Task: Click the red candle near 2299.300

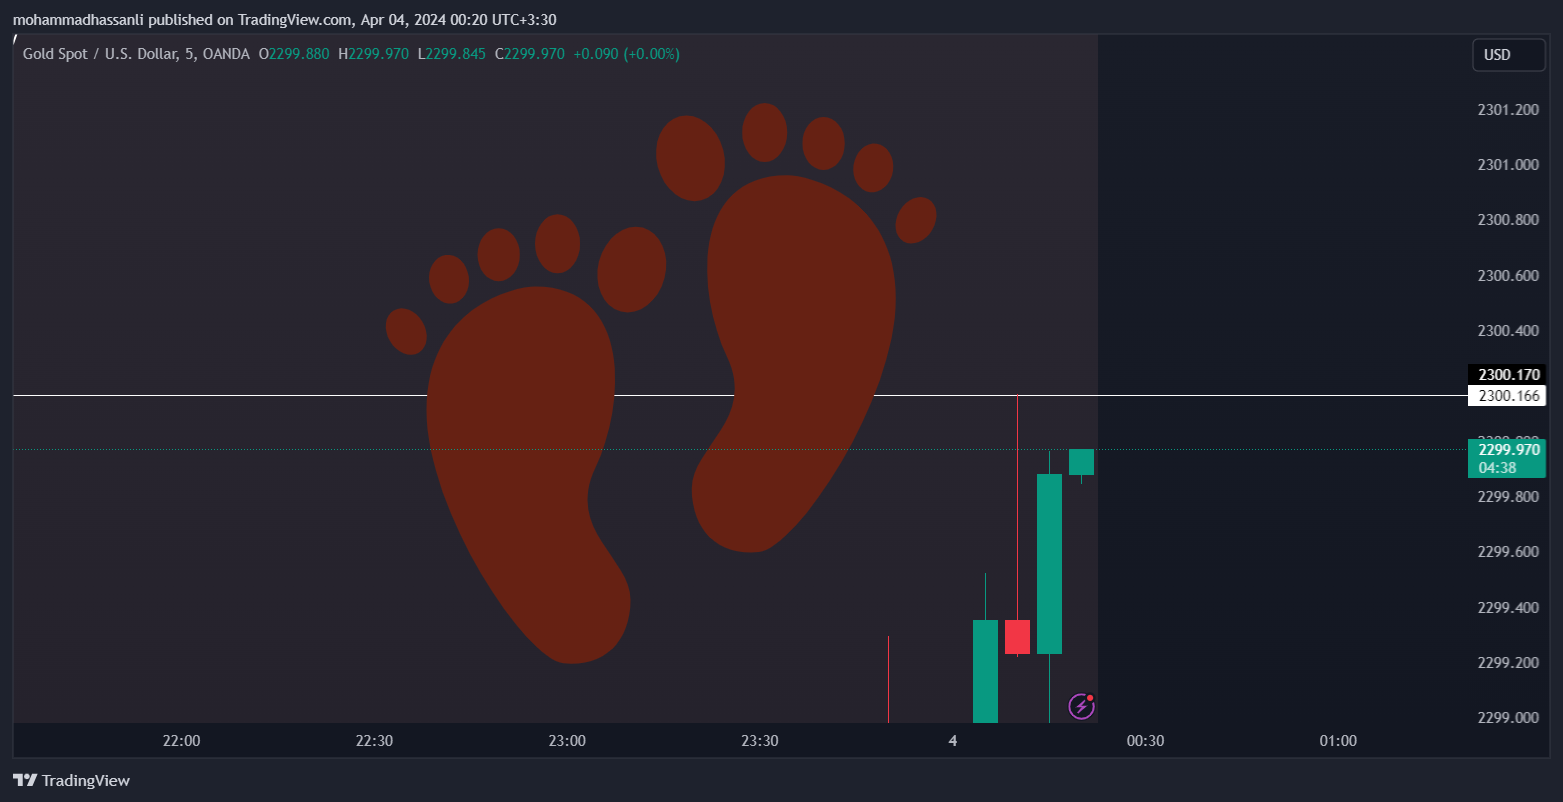Action: 1017,636
